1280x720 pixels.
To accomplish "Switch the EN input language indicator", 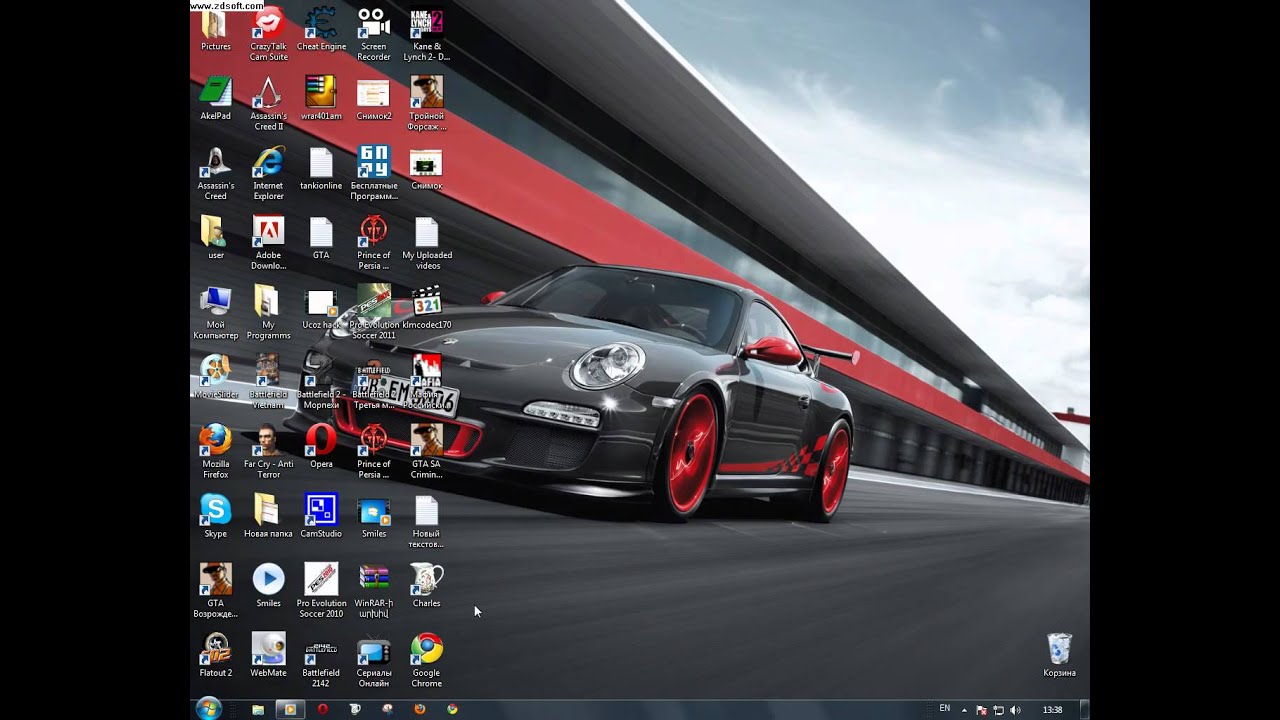I will click(945, 708).
